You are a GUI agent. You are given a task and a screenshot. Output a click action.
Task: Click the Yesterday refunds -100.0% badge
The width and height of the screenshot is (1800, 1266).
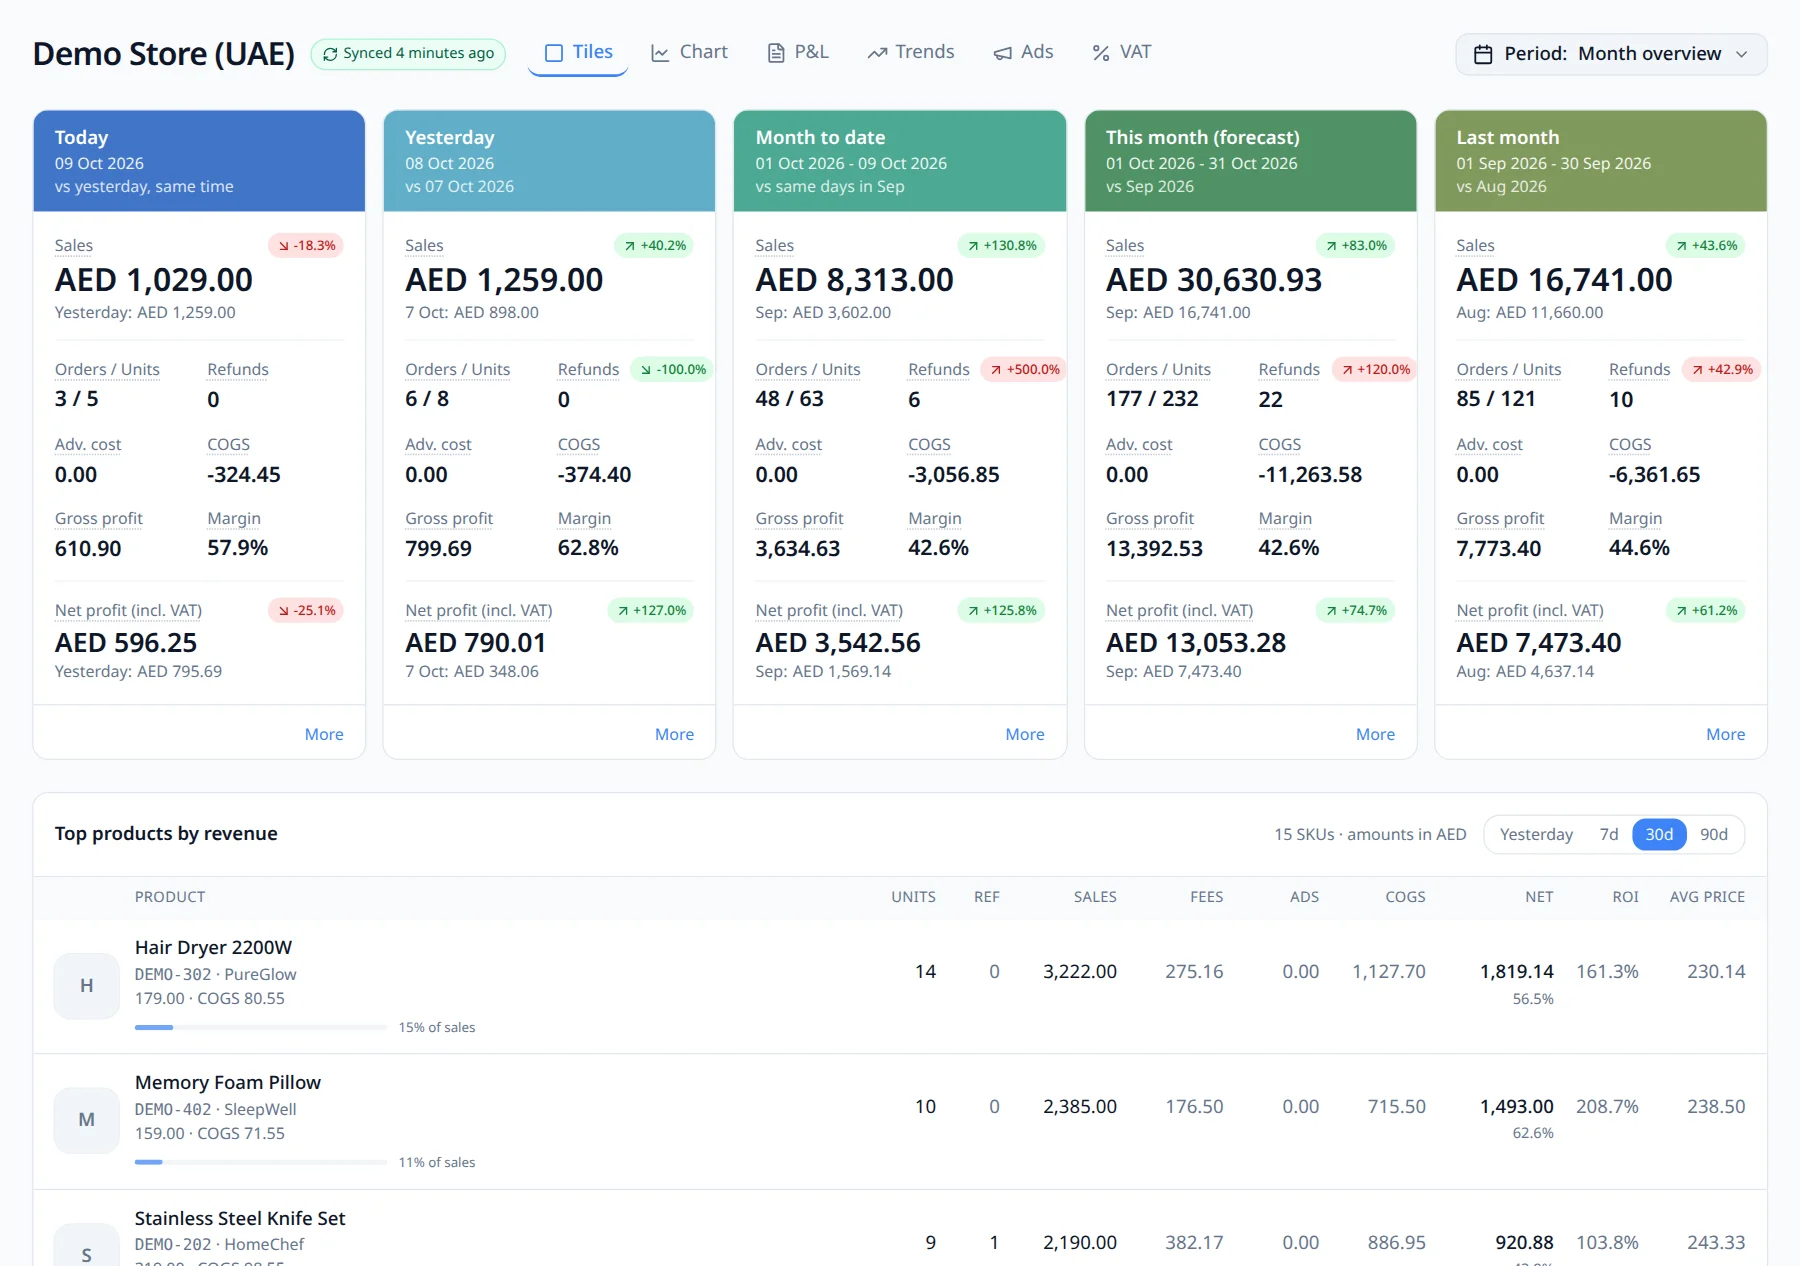click(673, 370)
